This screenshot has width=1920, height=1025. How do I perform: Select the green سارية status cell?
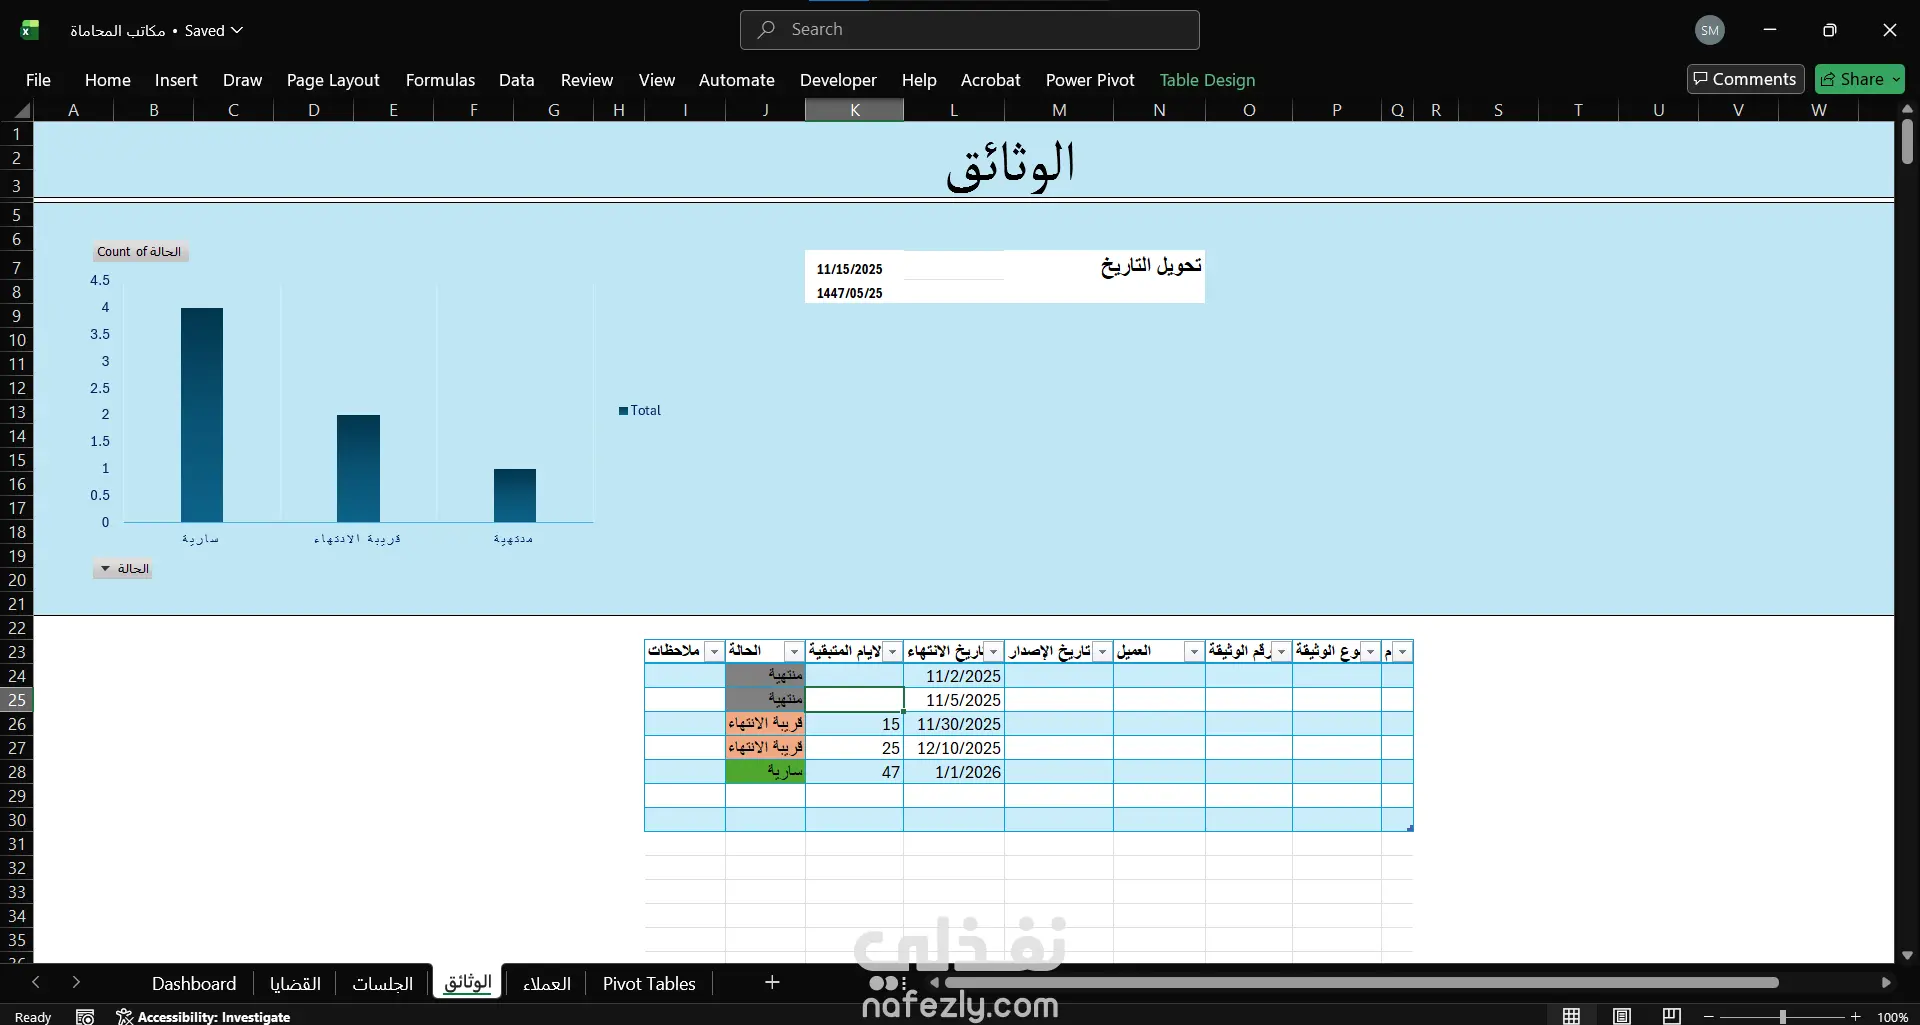[x=766, y=772]
